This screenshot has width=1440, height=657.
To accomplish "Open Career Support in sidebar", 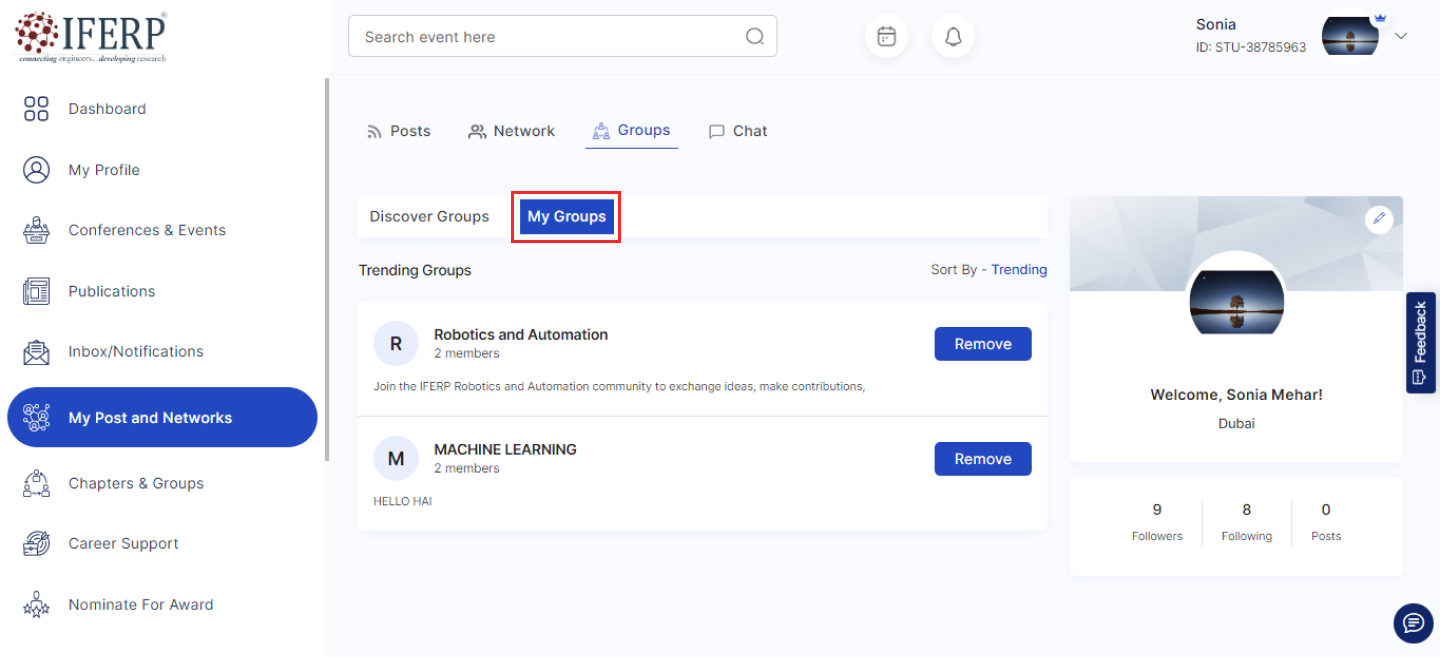I will tap(123, 544).
